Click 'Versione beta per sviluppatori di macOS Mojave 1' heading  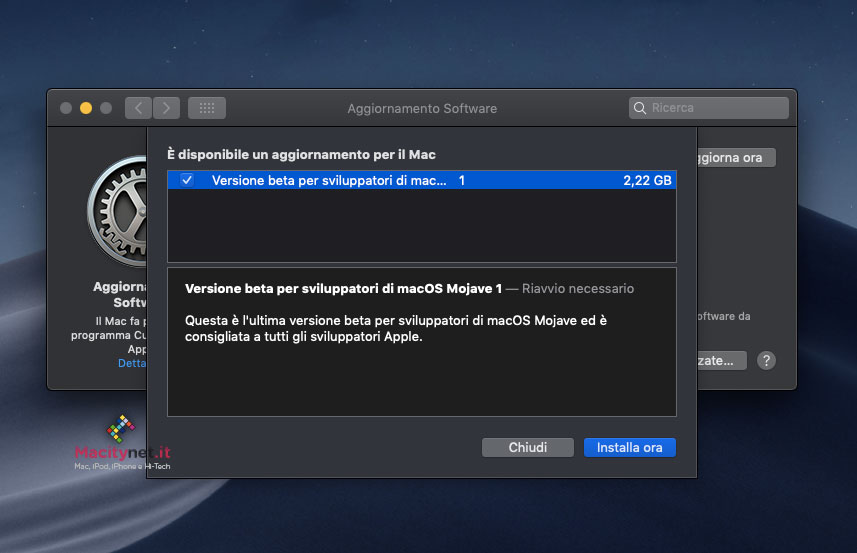point(343,289)
